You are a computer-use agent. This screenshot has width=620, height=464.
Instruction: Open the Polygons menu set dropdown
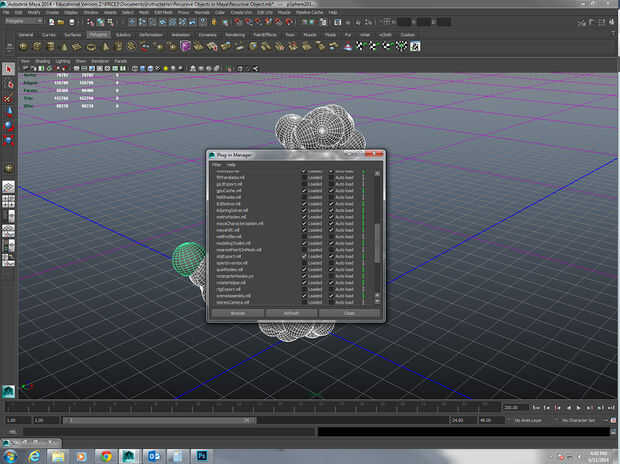pyautogui.click(x=22, y=23)
